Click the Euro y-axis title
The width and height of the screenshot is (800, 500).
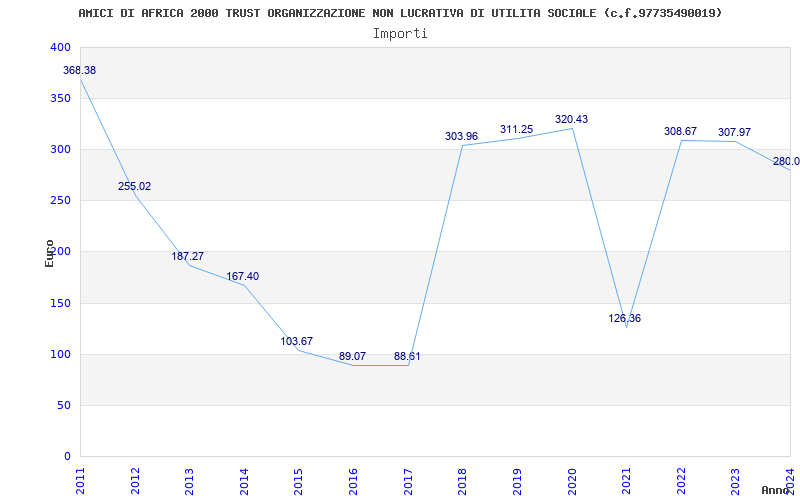coord(49,253)
